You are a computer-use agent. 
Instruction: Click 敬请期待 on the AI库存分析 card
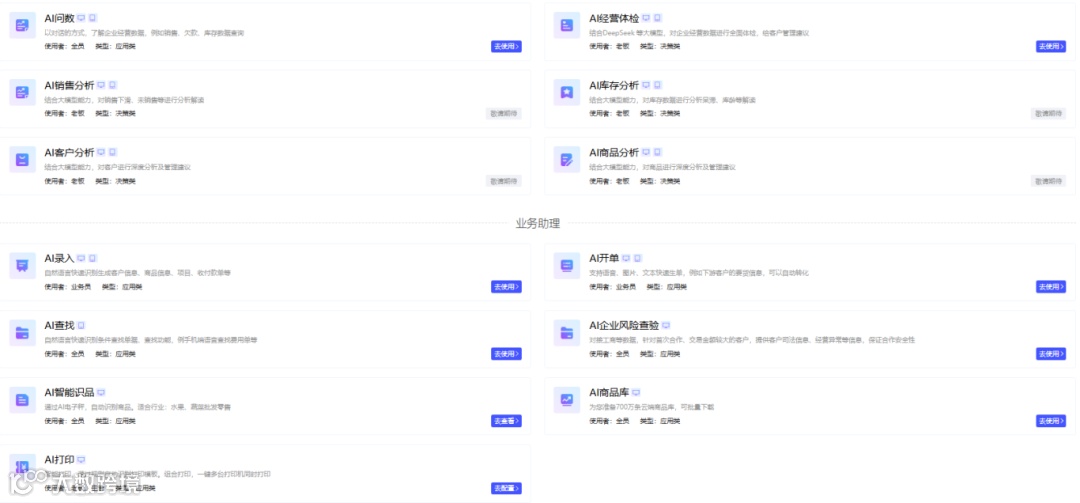click(1048, 114)
